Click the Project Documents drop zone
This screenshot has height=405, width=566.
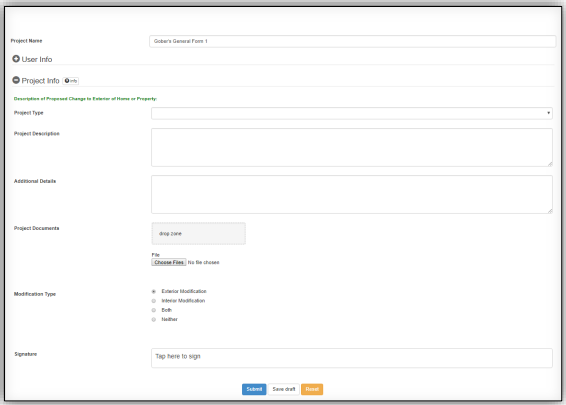[x=199, y=234]
